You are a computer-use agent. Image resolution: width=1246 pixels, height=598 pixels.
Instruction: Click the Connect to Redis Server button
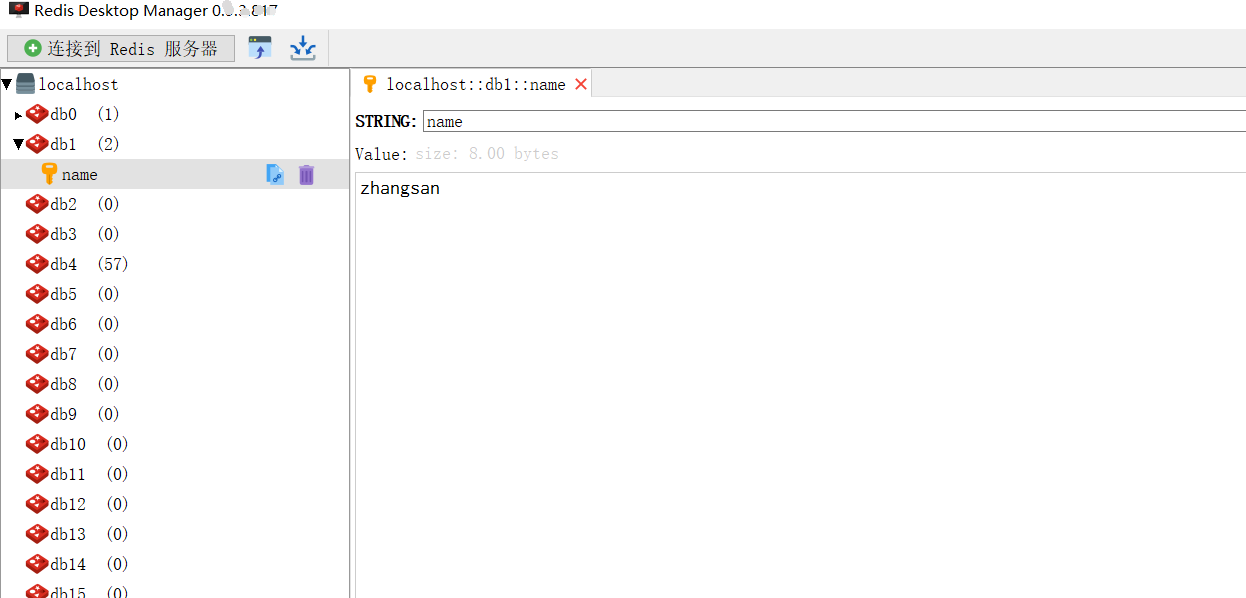tap(121, 48)
